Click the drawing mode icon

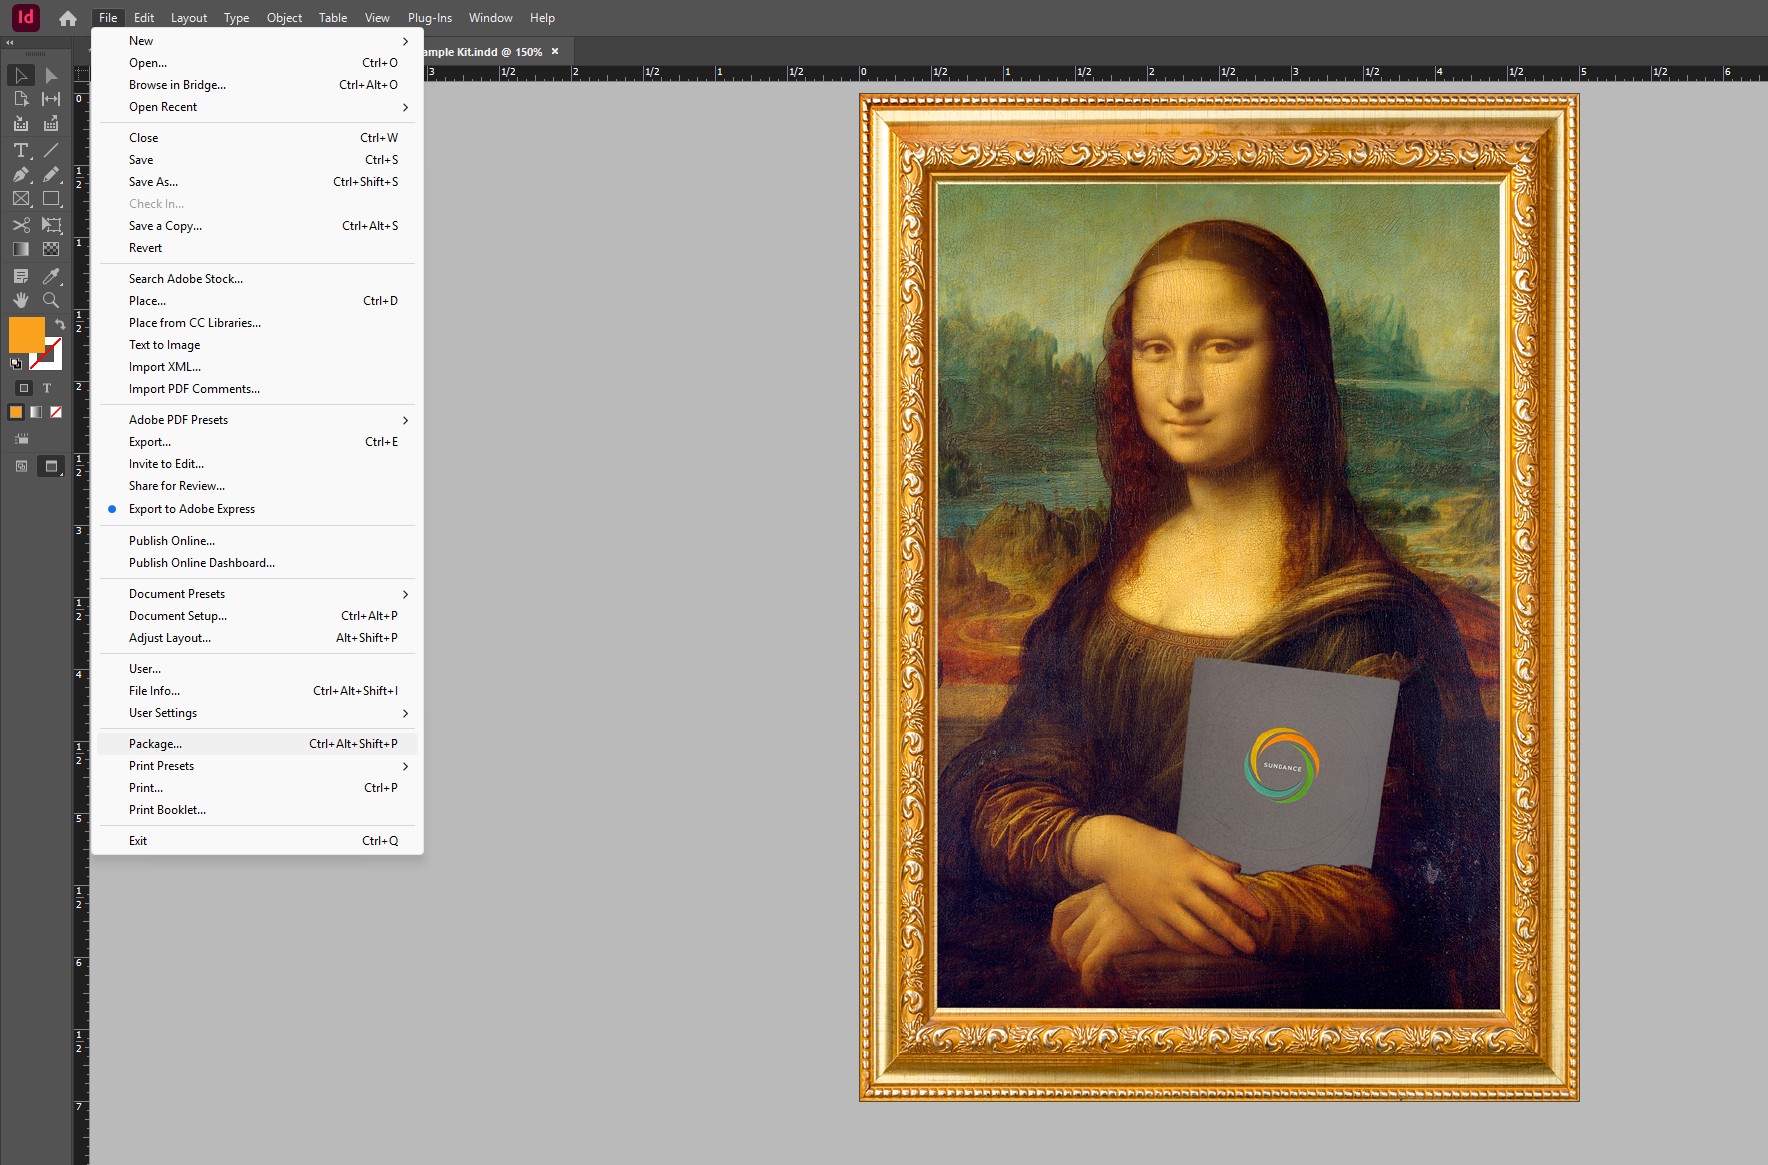22,466
